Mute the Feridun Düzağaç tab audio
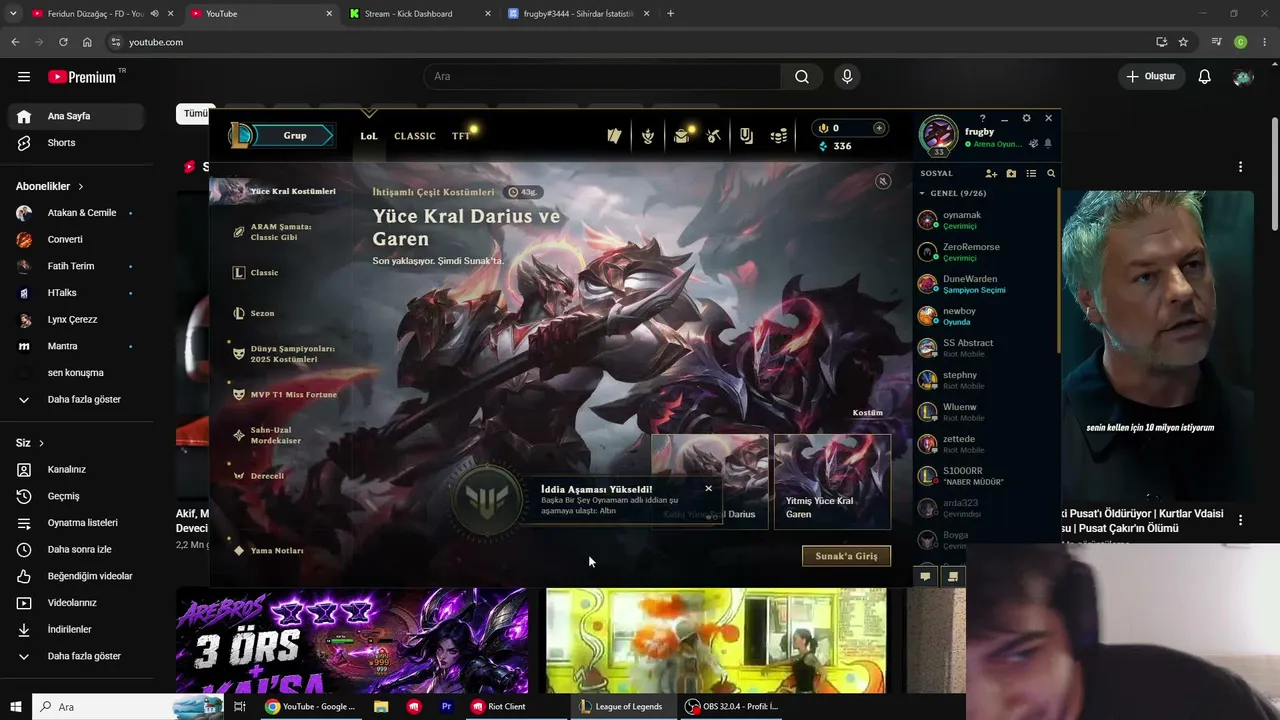The height and width of the screenshot is (720, 1280). pos(154,14)
